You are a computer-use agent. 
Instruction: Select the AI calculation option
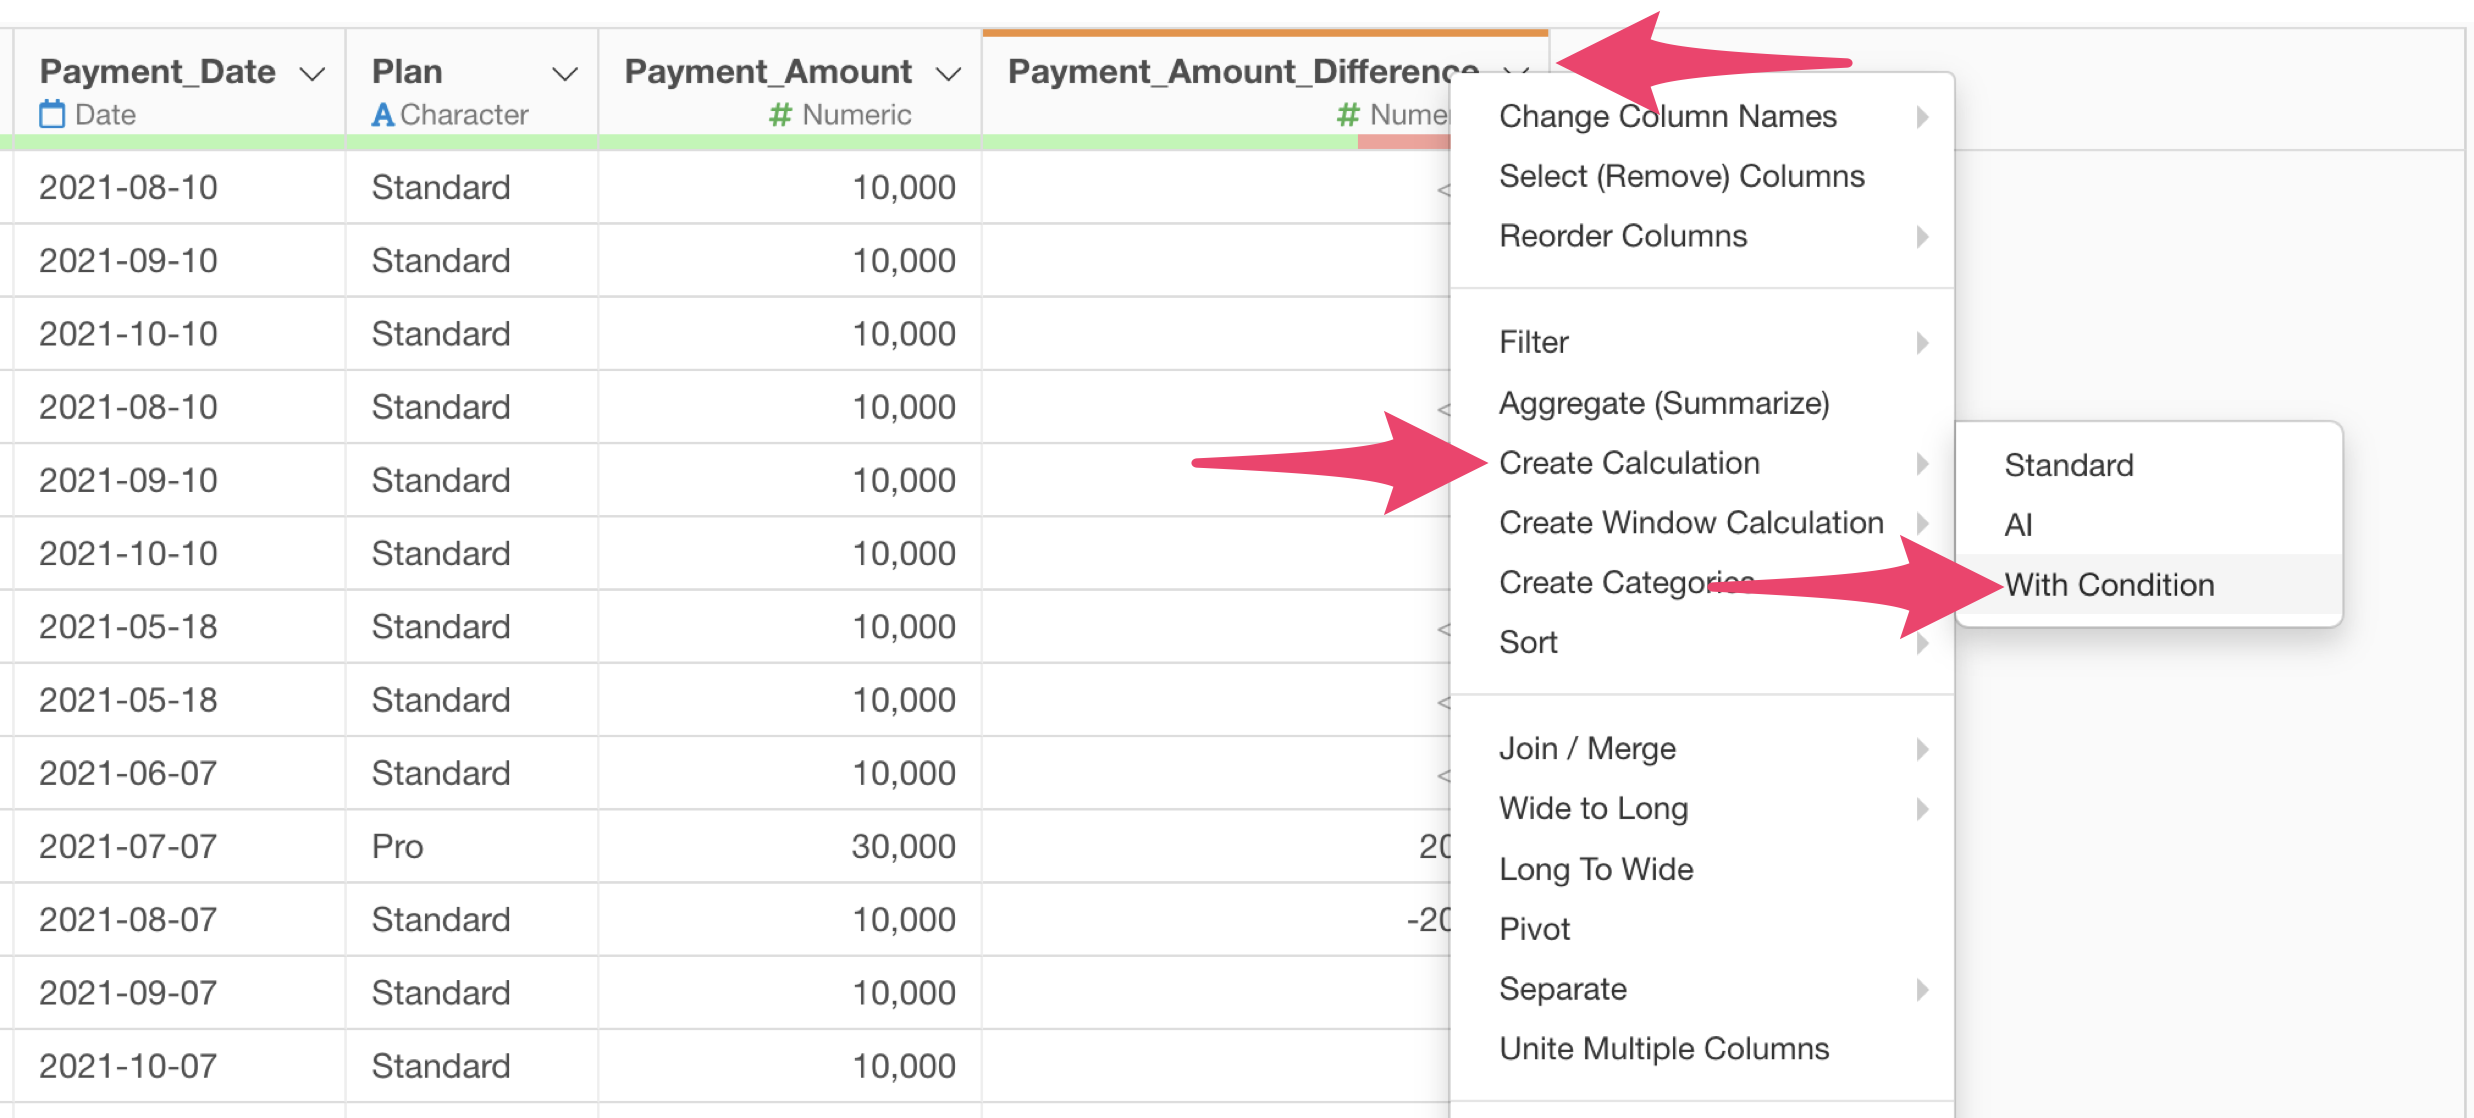(2018, 525)
